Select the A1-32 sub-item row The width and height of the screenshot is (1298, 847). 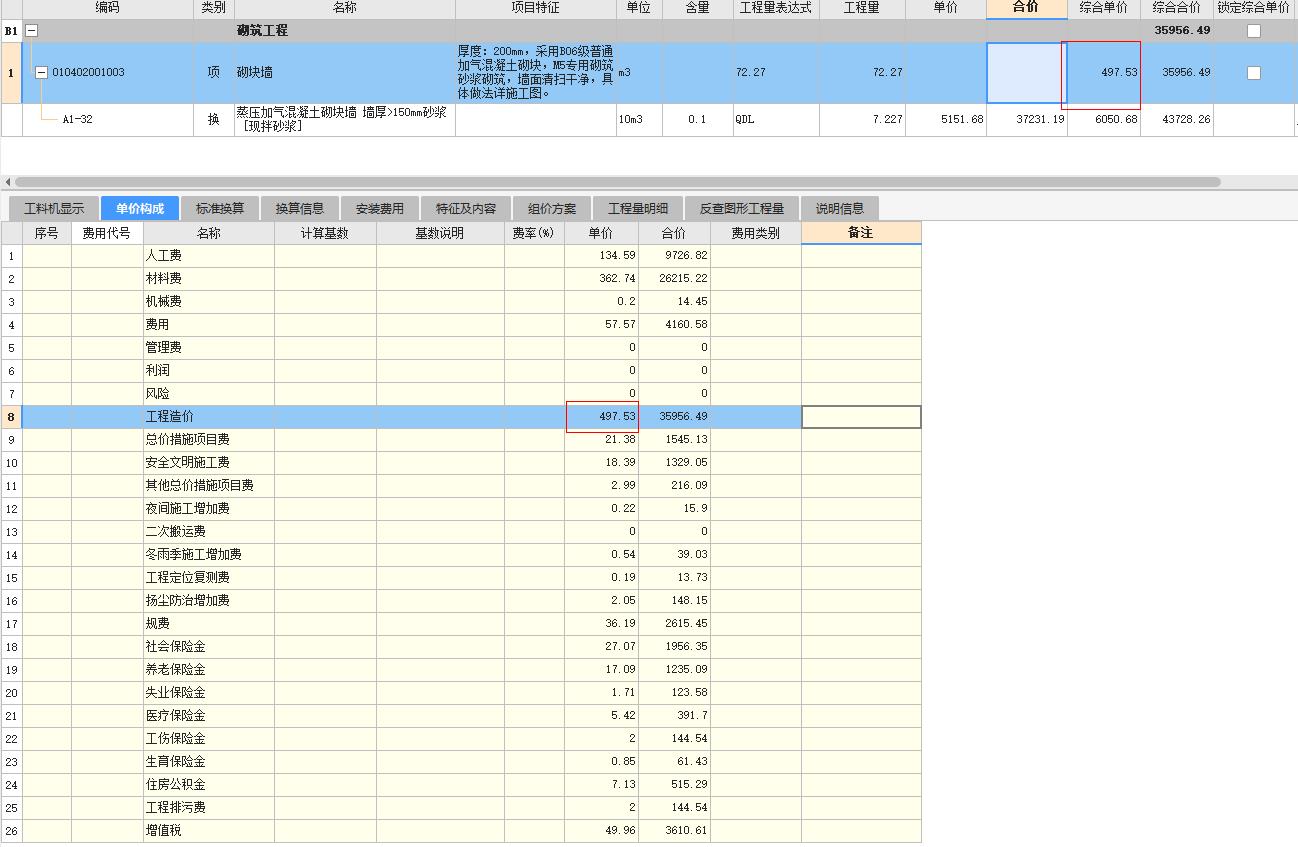pyautogui.click(x=77, y=119)
